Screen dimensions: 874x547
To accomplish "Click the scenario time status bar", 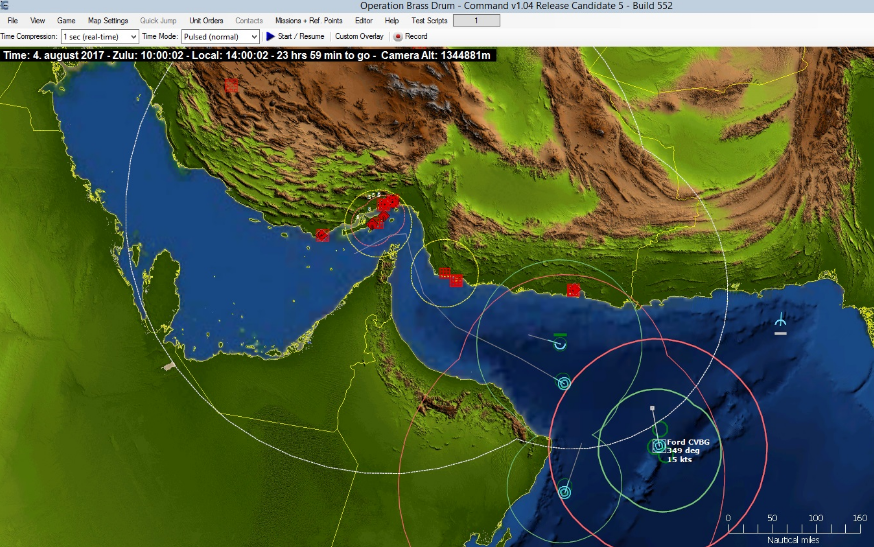I will coord(247,55).
